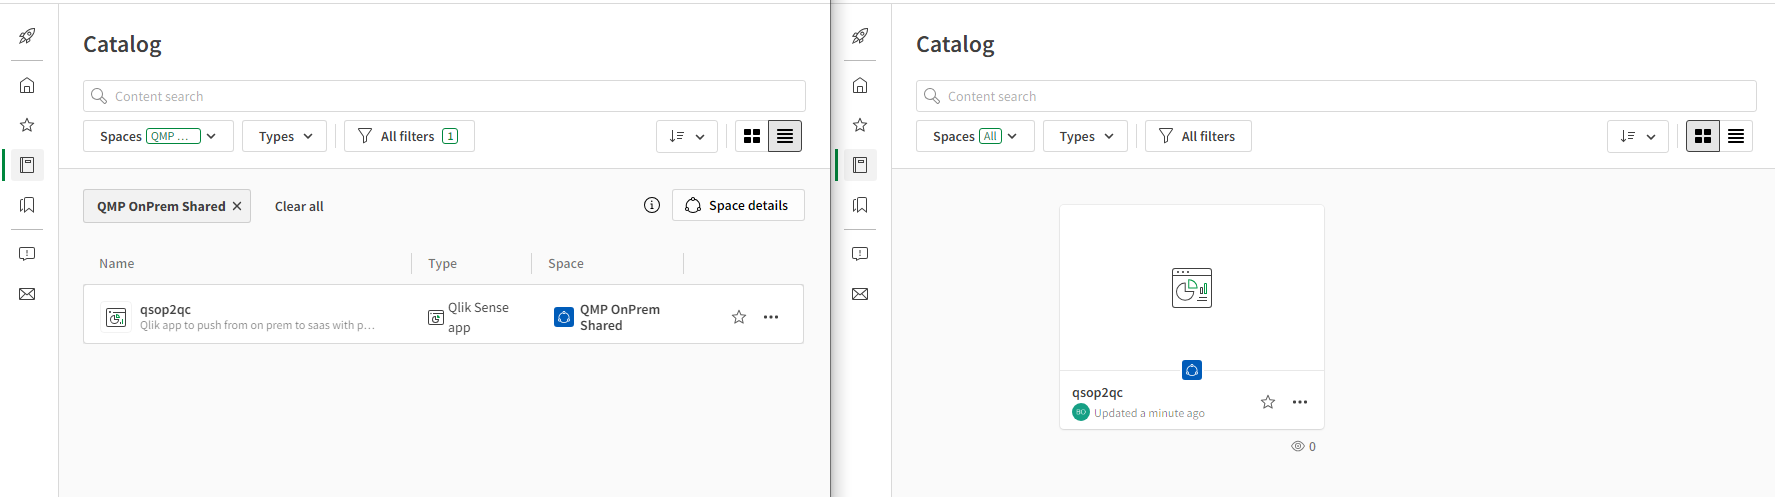Click rocket icon in left window sidebar
The width and height of the screenshot is (1775, 497).
(27, 36)
